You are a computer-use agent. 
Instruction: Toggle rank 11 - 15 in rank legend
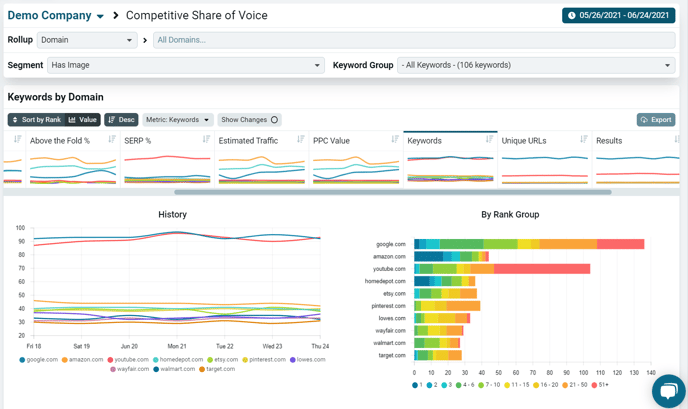coord(517,385)
